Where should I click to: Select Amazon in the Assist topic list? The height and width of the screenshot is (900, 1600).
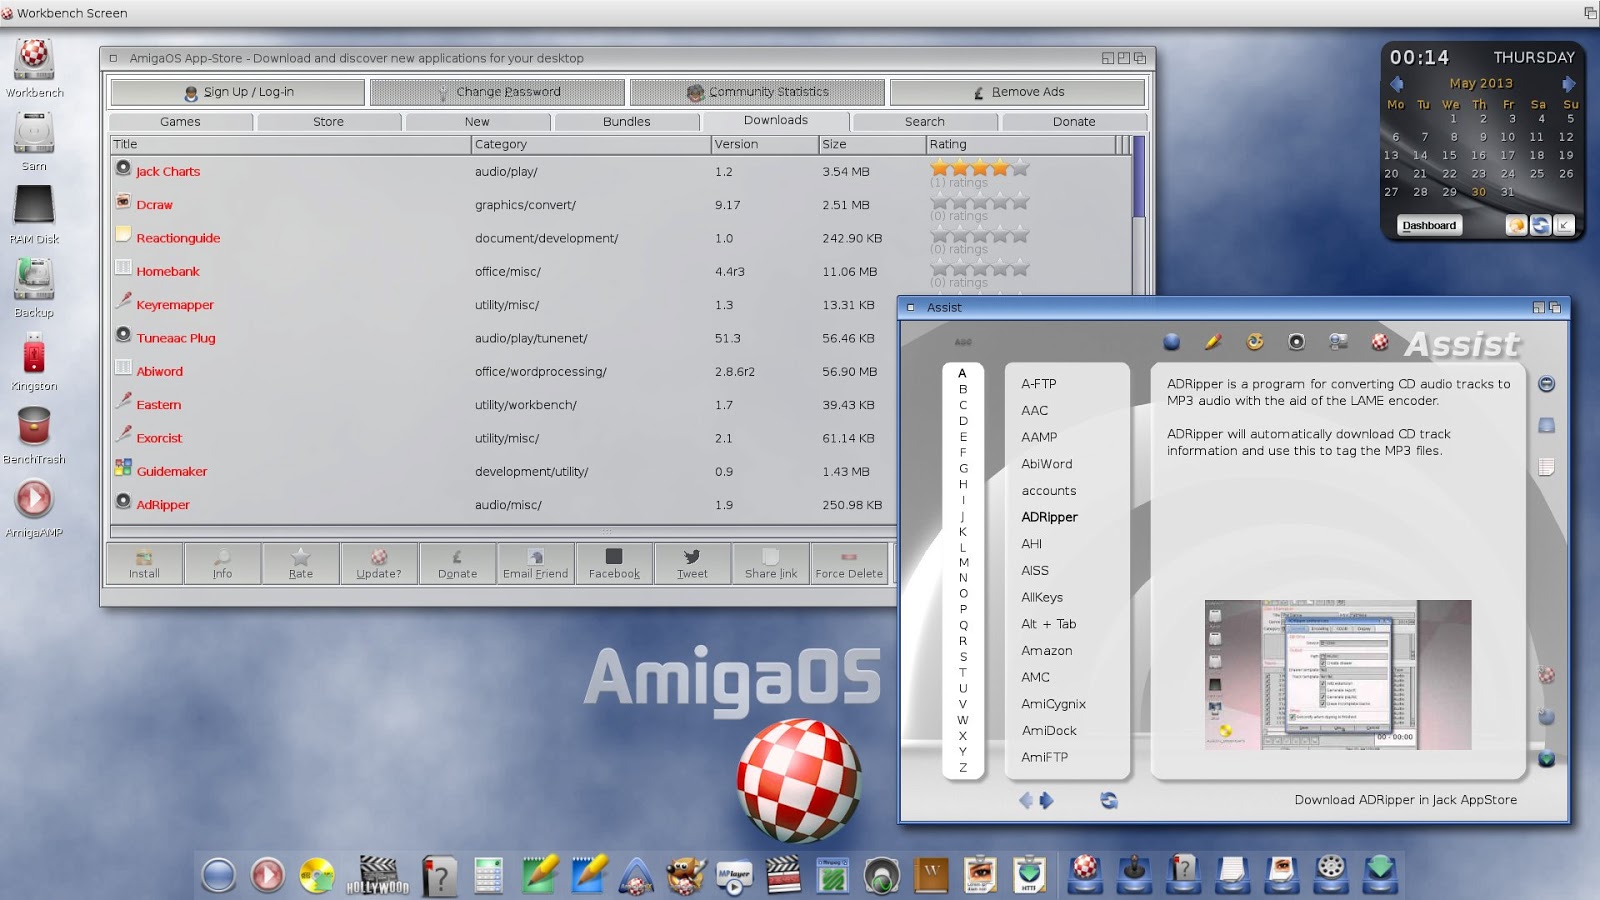[x=1047, y=651]
